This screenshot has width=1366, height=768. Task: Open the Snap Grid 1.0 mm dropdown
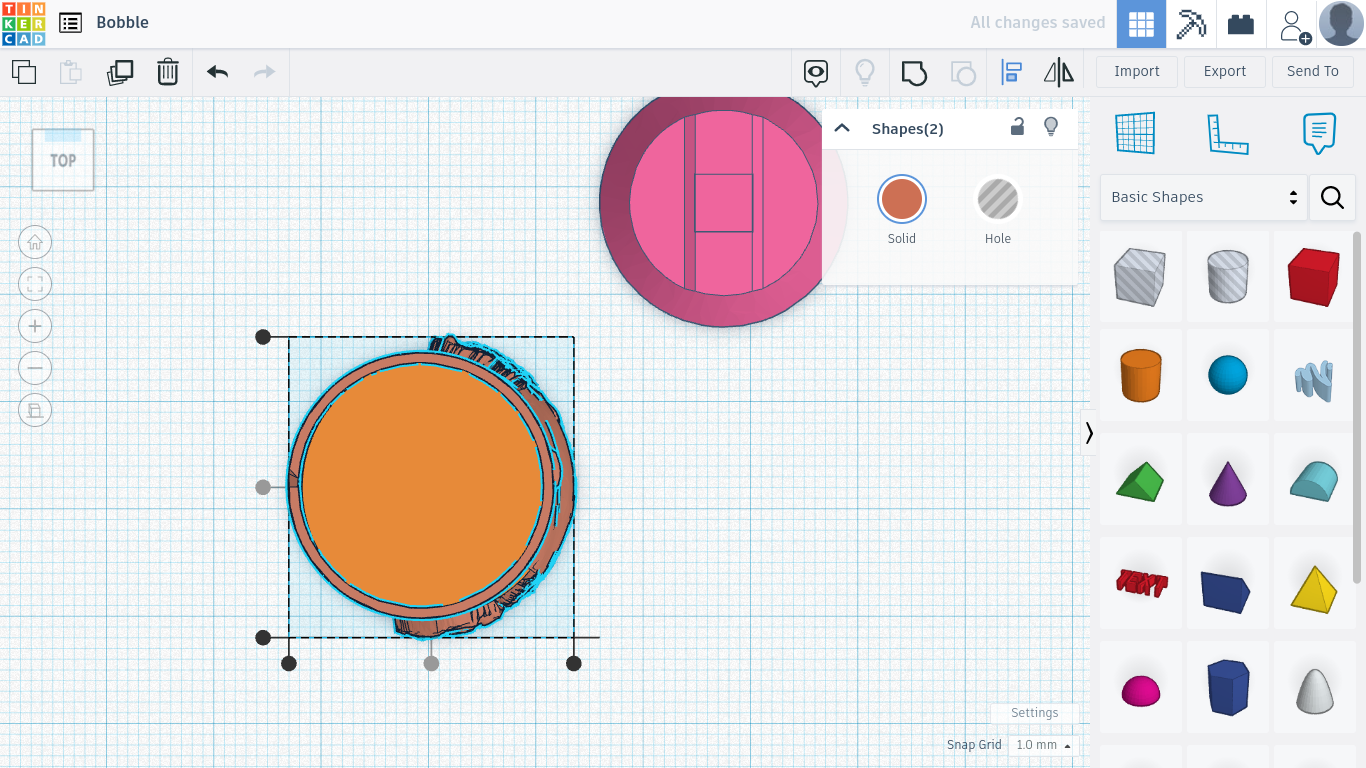1041,745
